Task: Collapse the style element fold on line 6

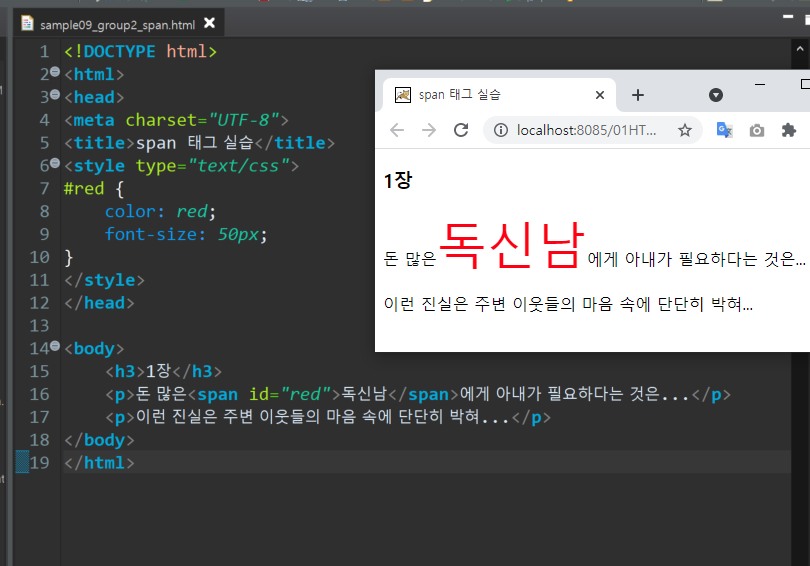Action: point(55,164)
